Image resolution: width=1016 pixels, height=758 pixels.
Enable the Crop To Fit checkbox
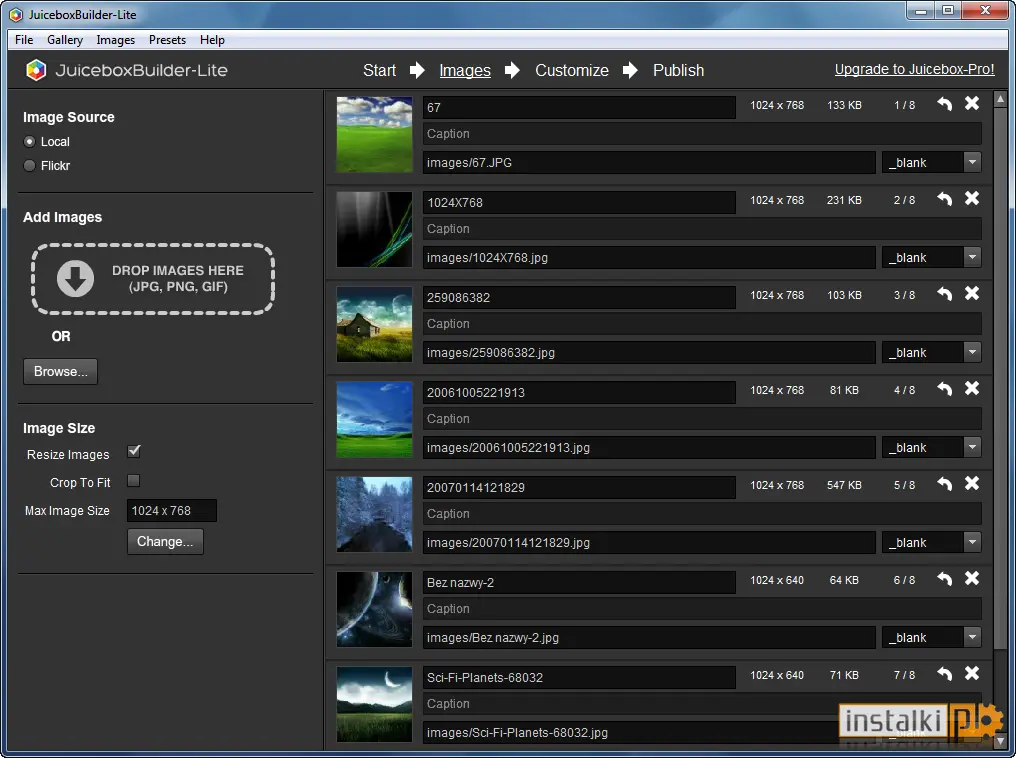coord(133,481)
